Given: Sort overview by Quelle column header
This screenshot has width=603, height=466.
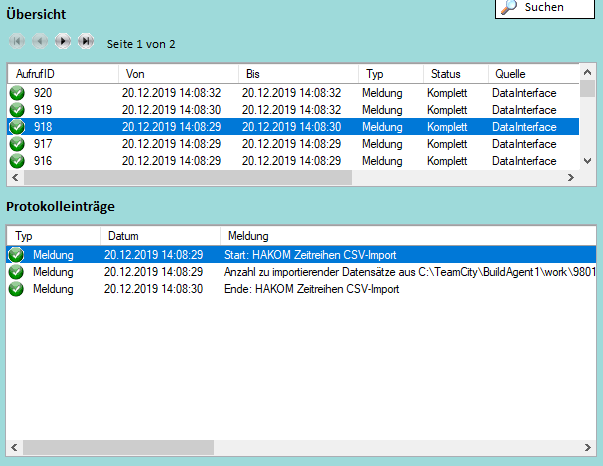Looking at the screenshot, I should (x=530, y=74).
